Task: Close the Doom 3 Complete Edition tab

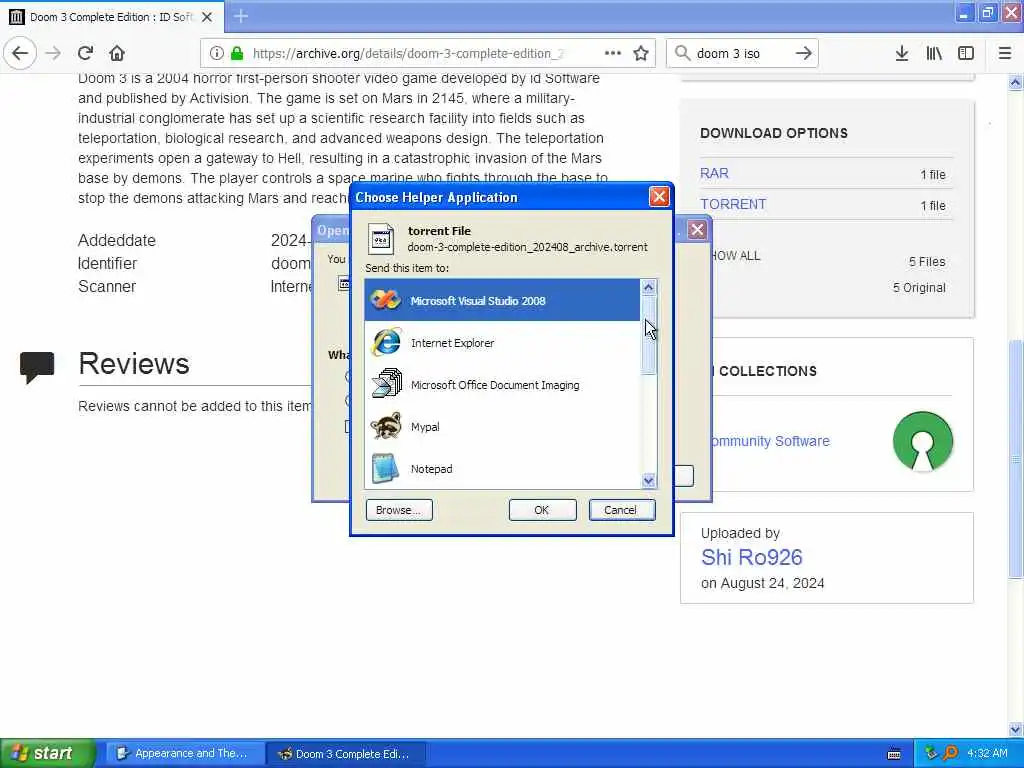Action: tap(207, 17)
